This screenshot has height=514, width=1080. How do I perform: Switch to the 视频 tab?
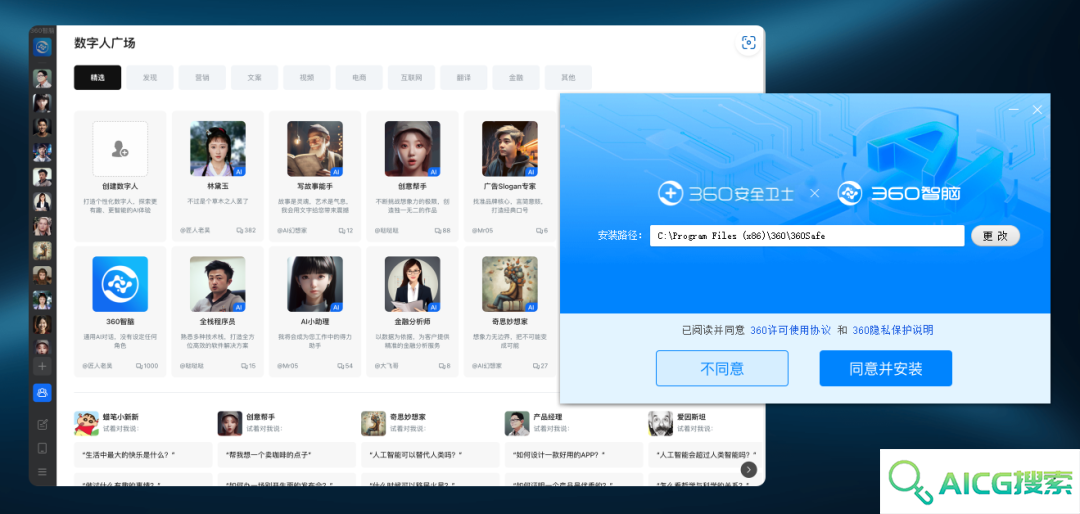[307, 78]
